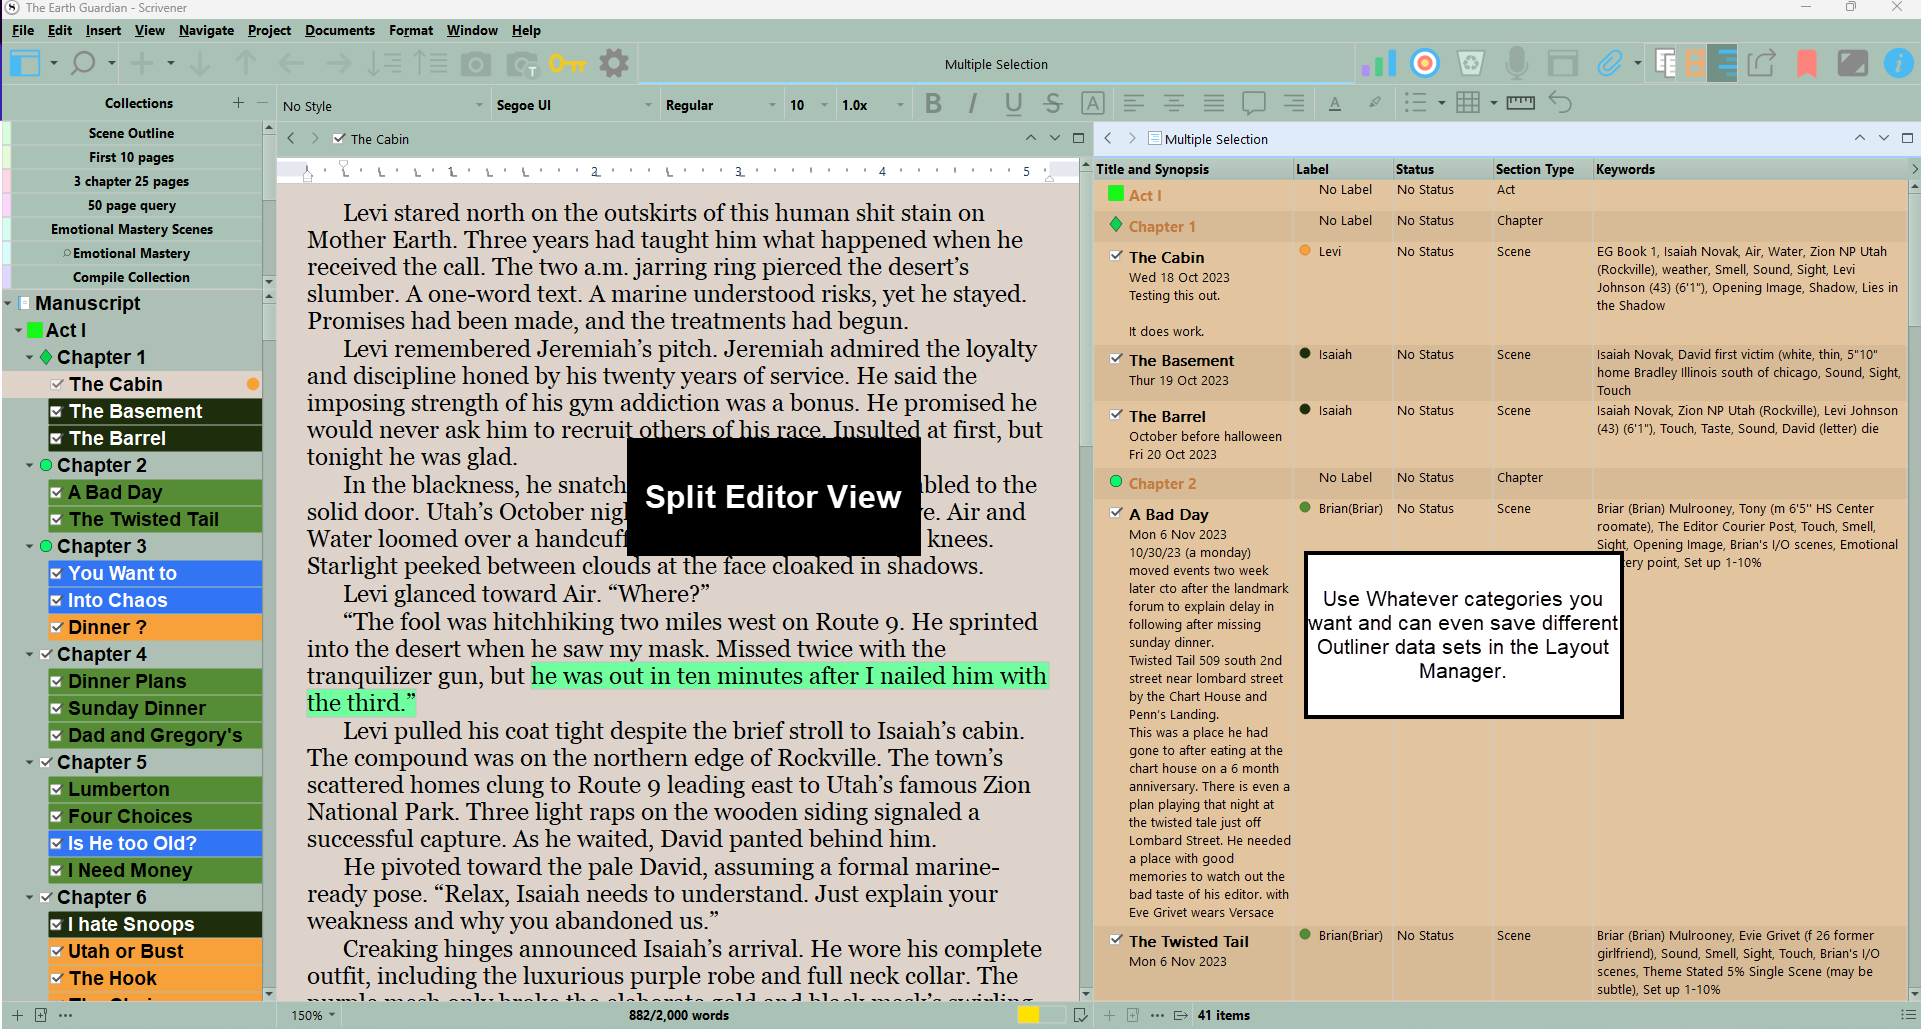1921x1029 pixels.
Task: Click the Undo arrow in format bar
Action: tap(1560, 103)
